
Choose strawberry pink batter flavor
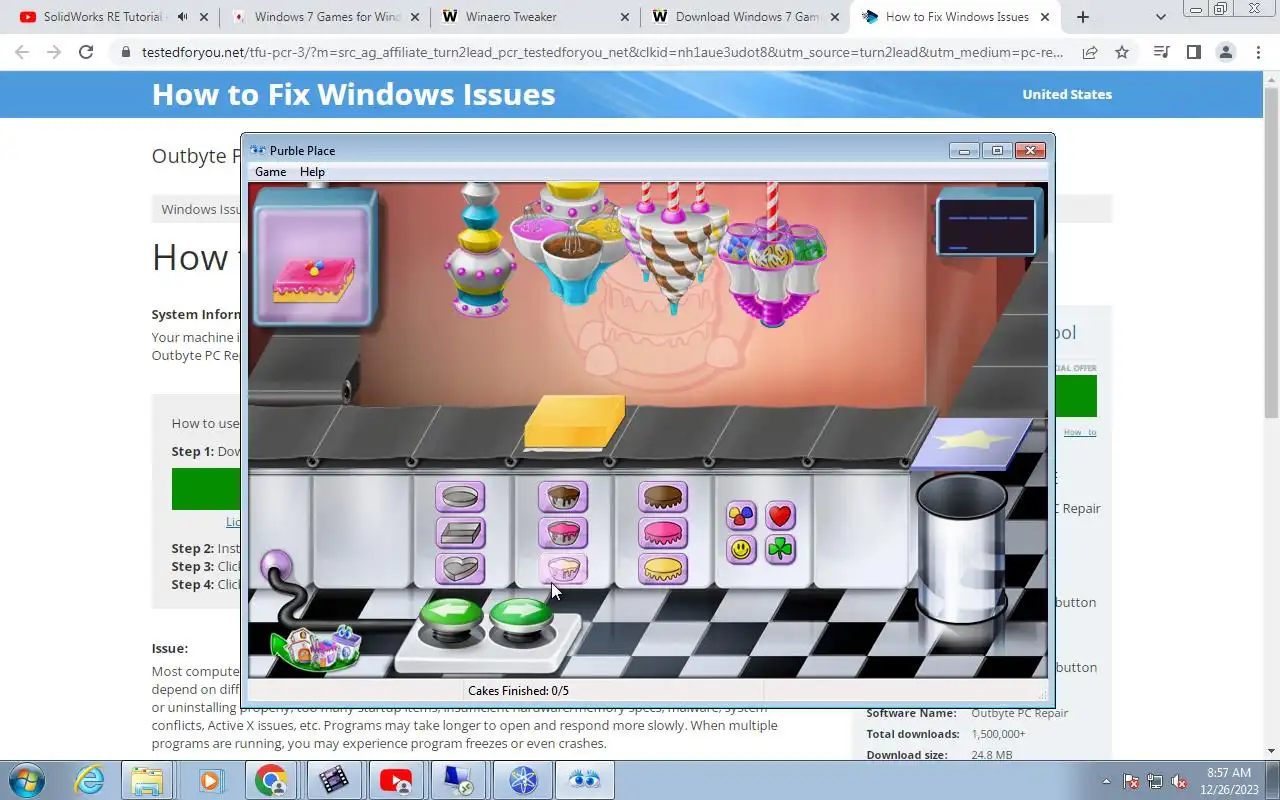563,533
